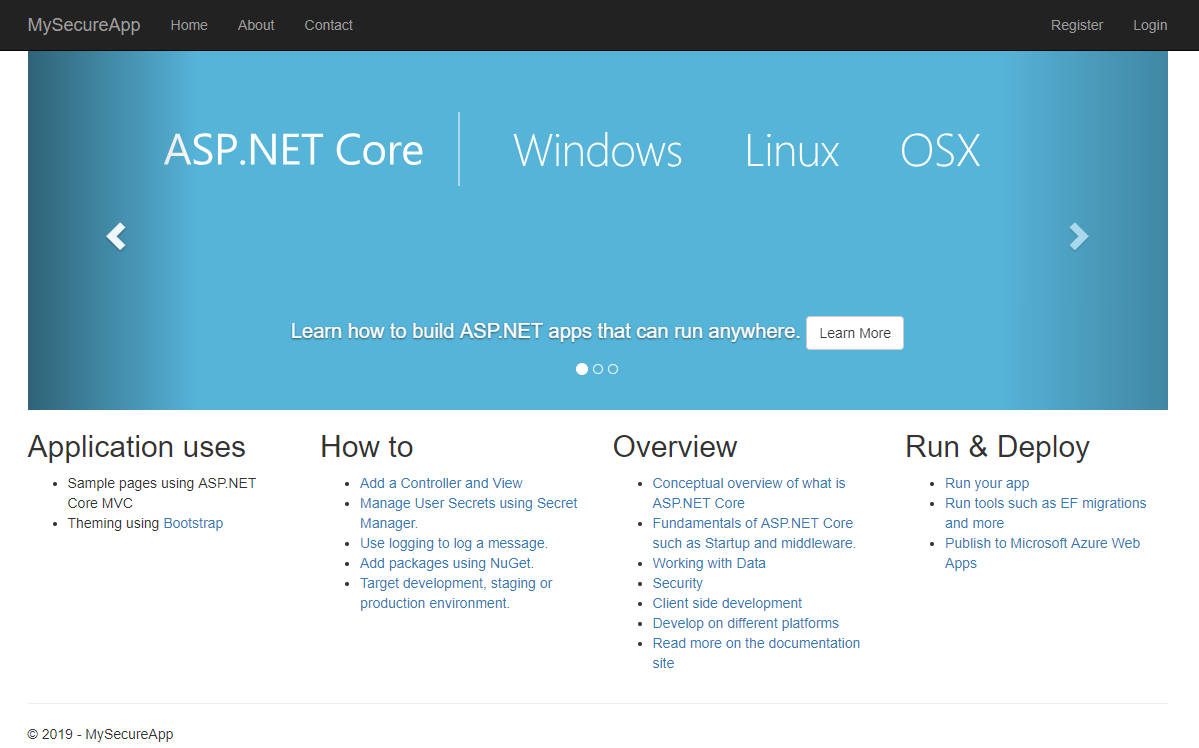Open the Register page

[x=1077, y=25]
